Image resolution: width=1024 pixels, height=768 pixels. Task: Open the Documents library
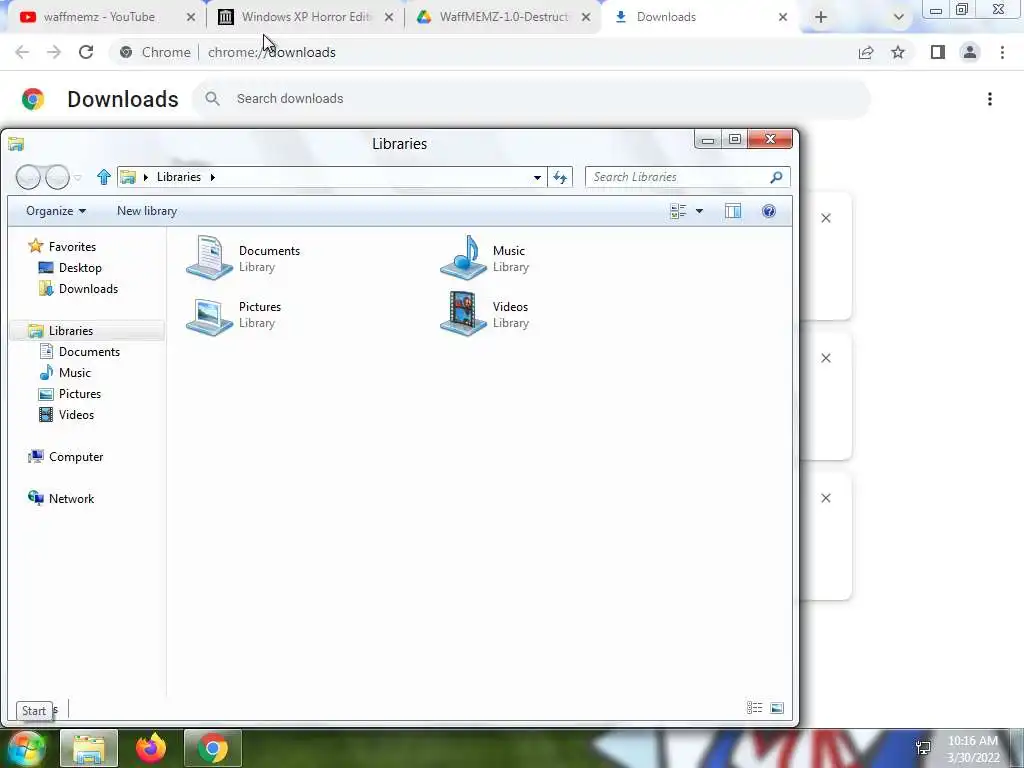(x=243, y=259)
